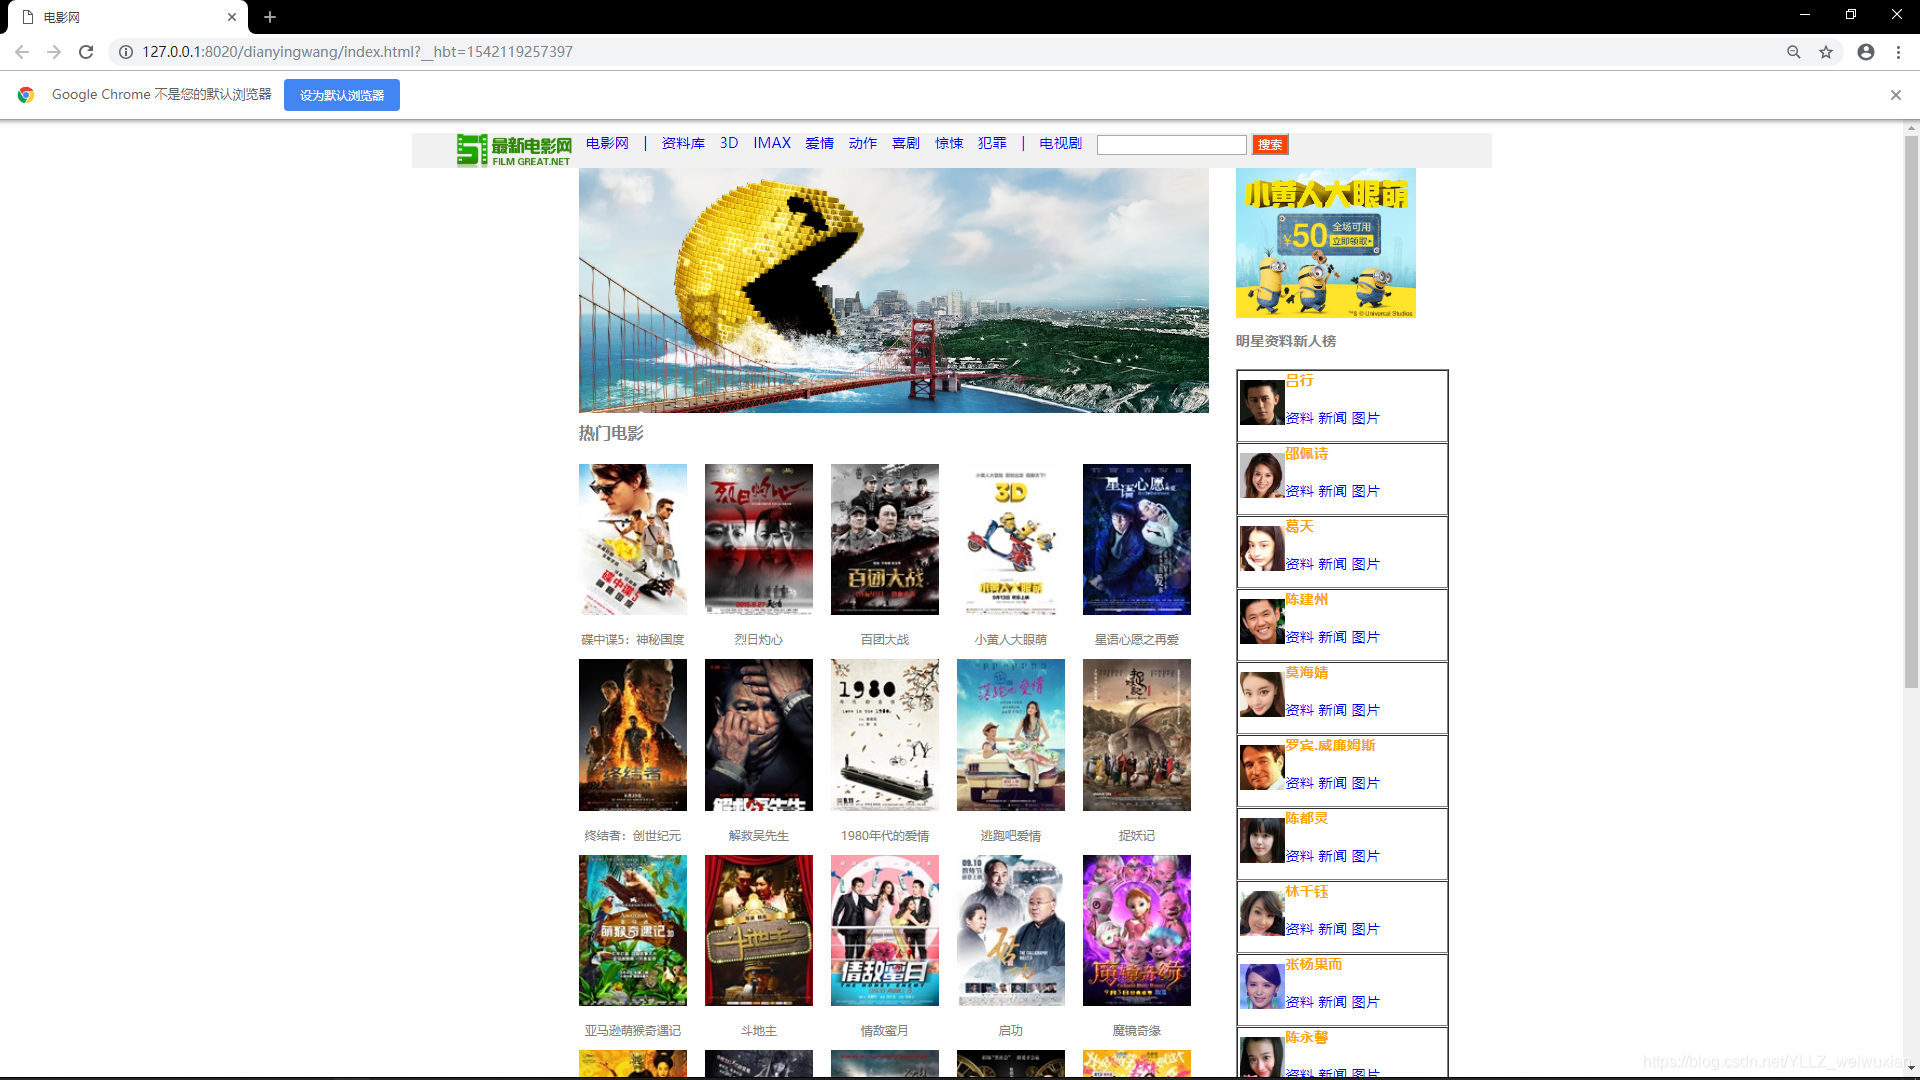Select the 电视剧 navigation link

pos(1060,143)
